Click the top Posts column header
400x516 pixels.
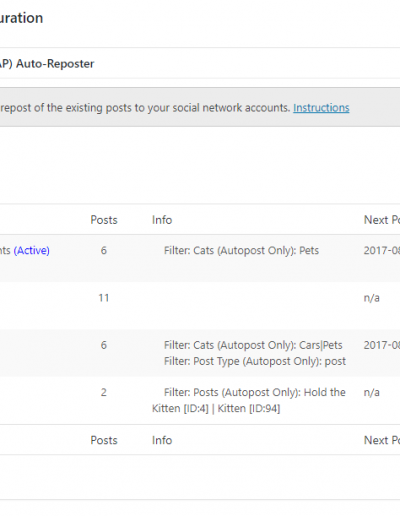104,220
